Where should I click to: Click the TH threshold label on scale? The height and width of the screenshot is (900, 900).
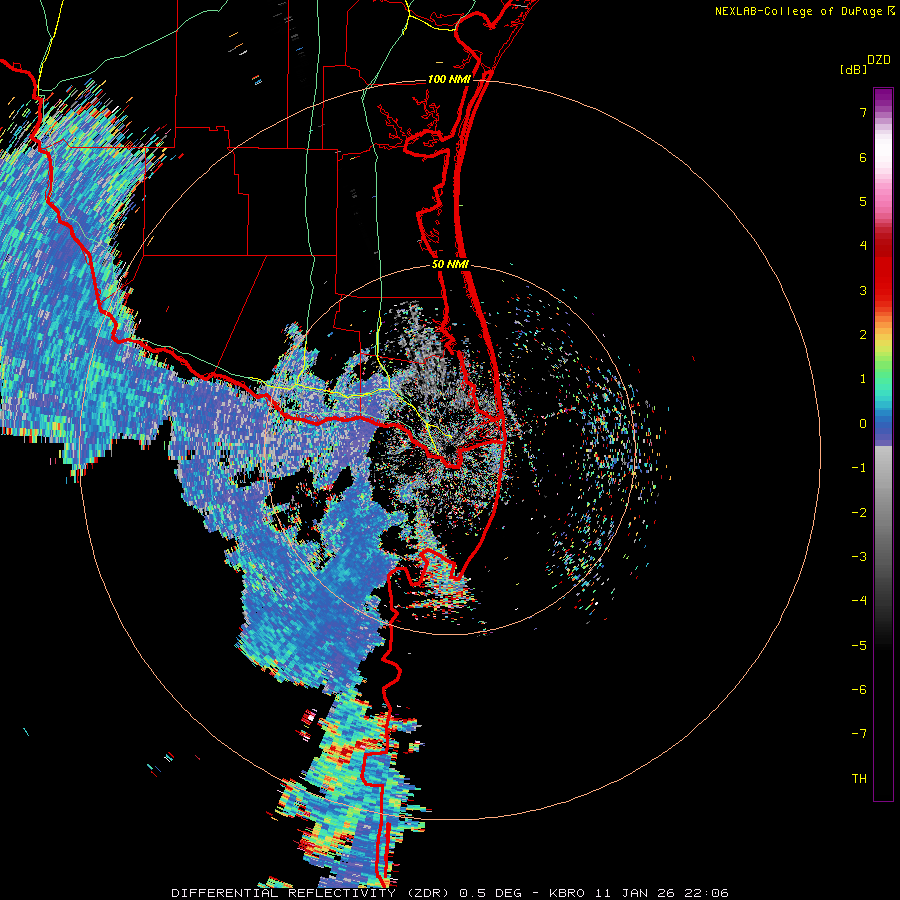tap(859, 779)
